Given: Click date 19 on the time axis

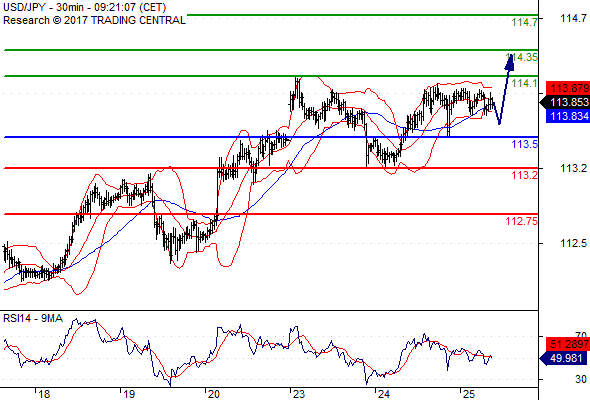Looking at the screenshot, I should click(x=129, y=394).
